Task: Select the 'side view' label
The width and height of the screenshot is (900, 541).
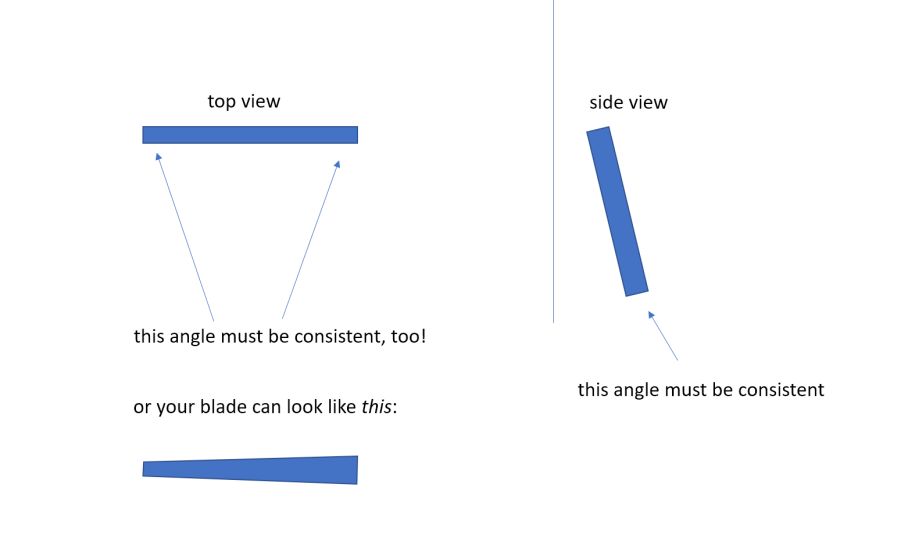Action: 629,103
